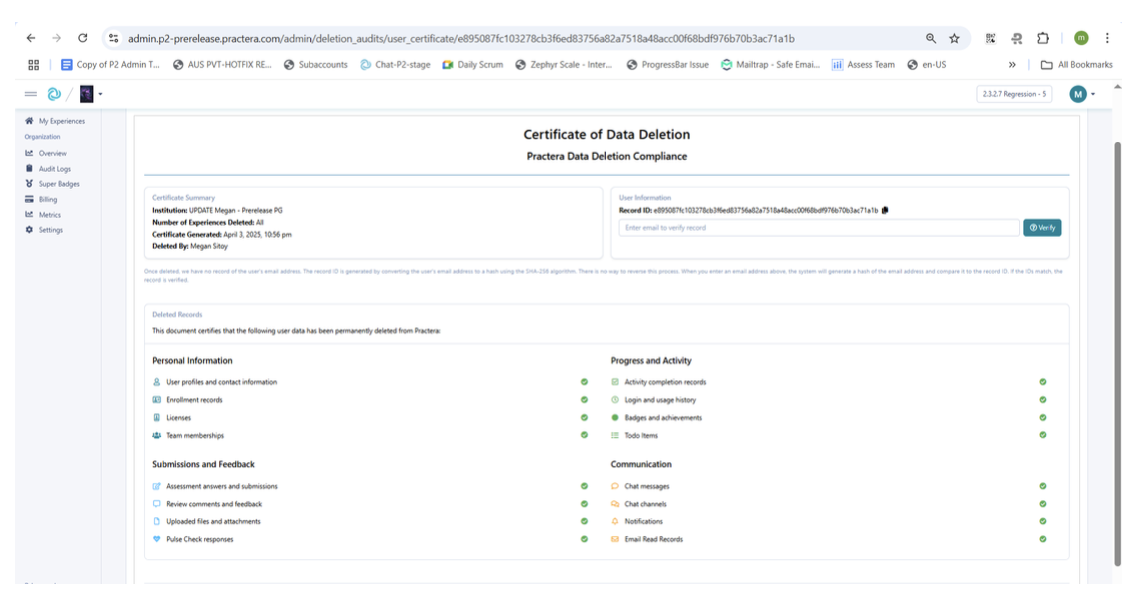Screen dimensions: 1144x610
Task: Click the Practera logo in the header
Action: 54,94
